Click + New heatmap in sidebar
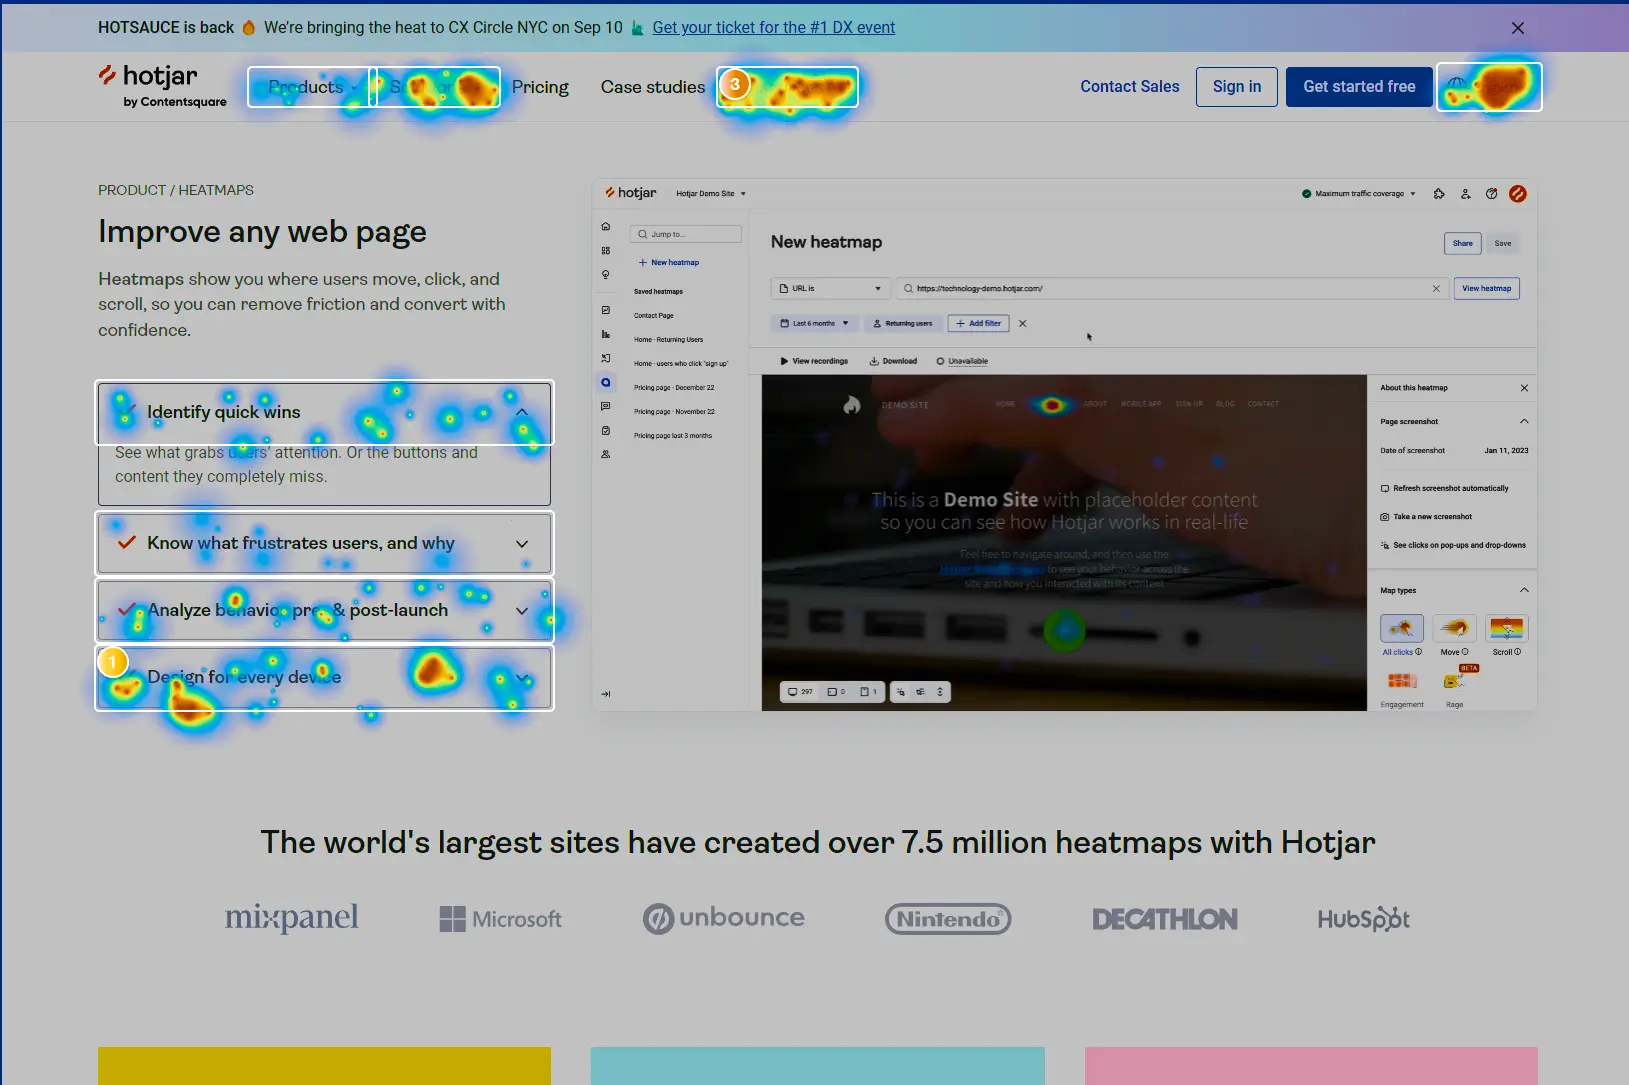 [669, 263]
